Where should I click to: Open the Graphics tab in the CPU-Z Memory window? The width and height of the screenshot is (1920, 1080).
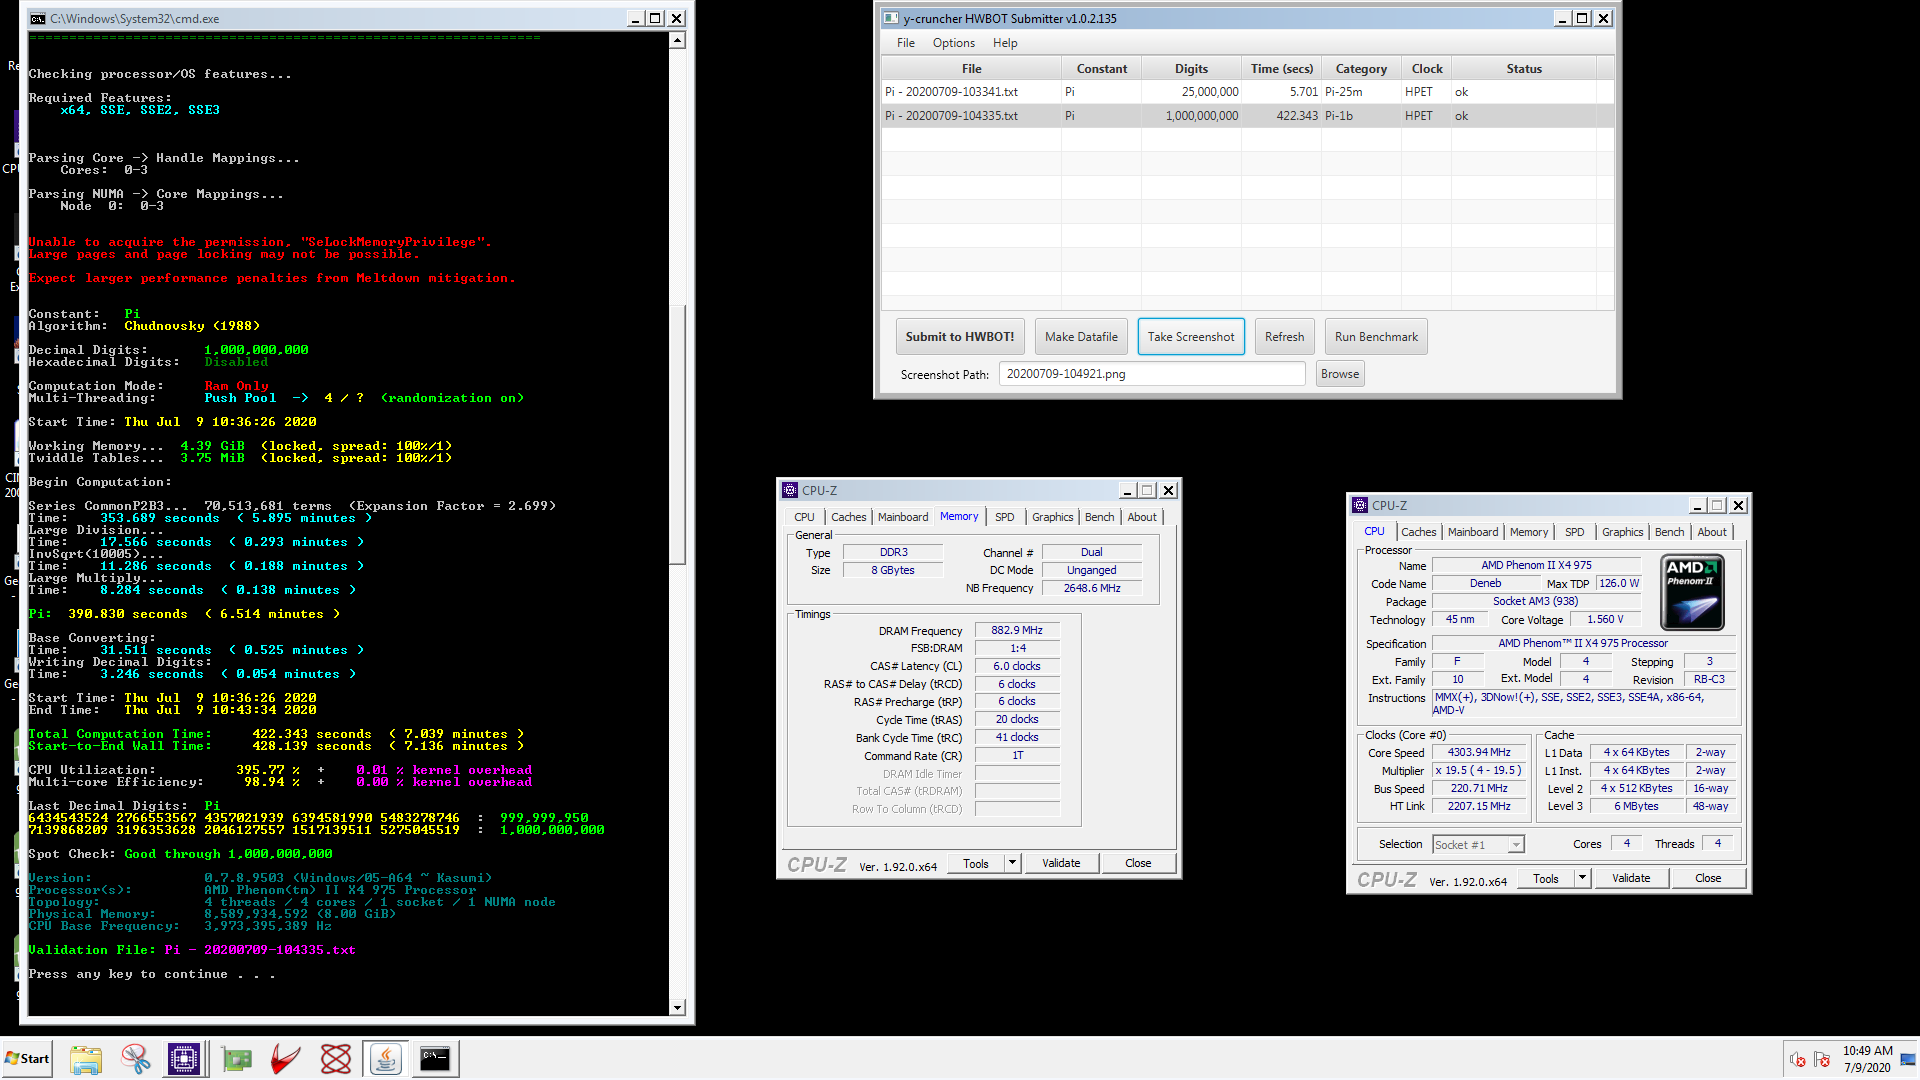(x=1053, y=517)
